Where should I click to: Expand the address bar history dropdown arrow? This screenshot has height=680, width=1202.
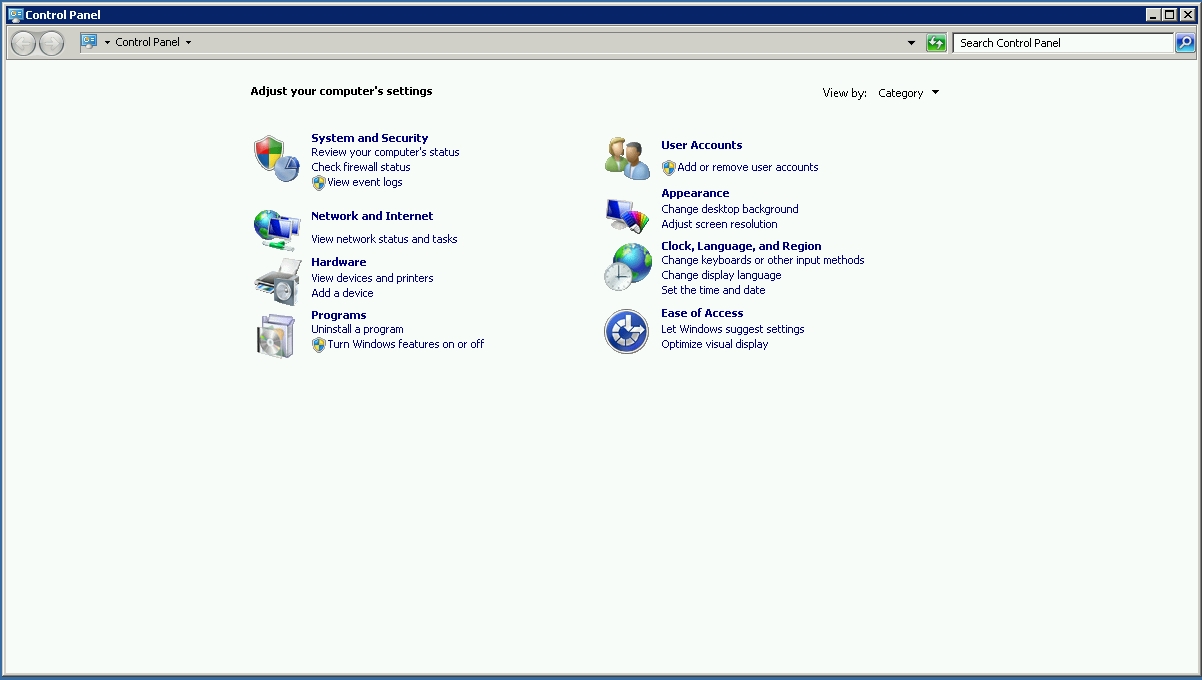(911, 43)
